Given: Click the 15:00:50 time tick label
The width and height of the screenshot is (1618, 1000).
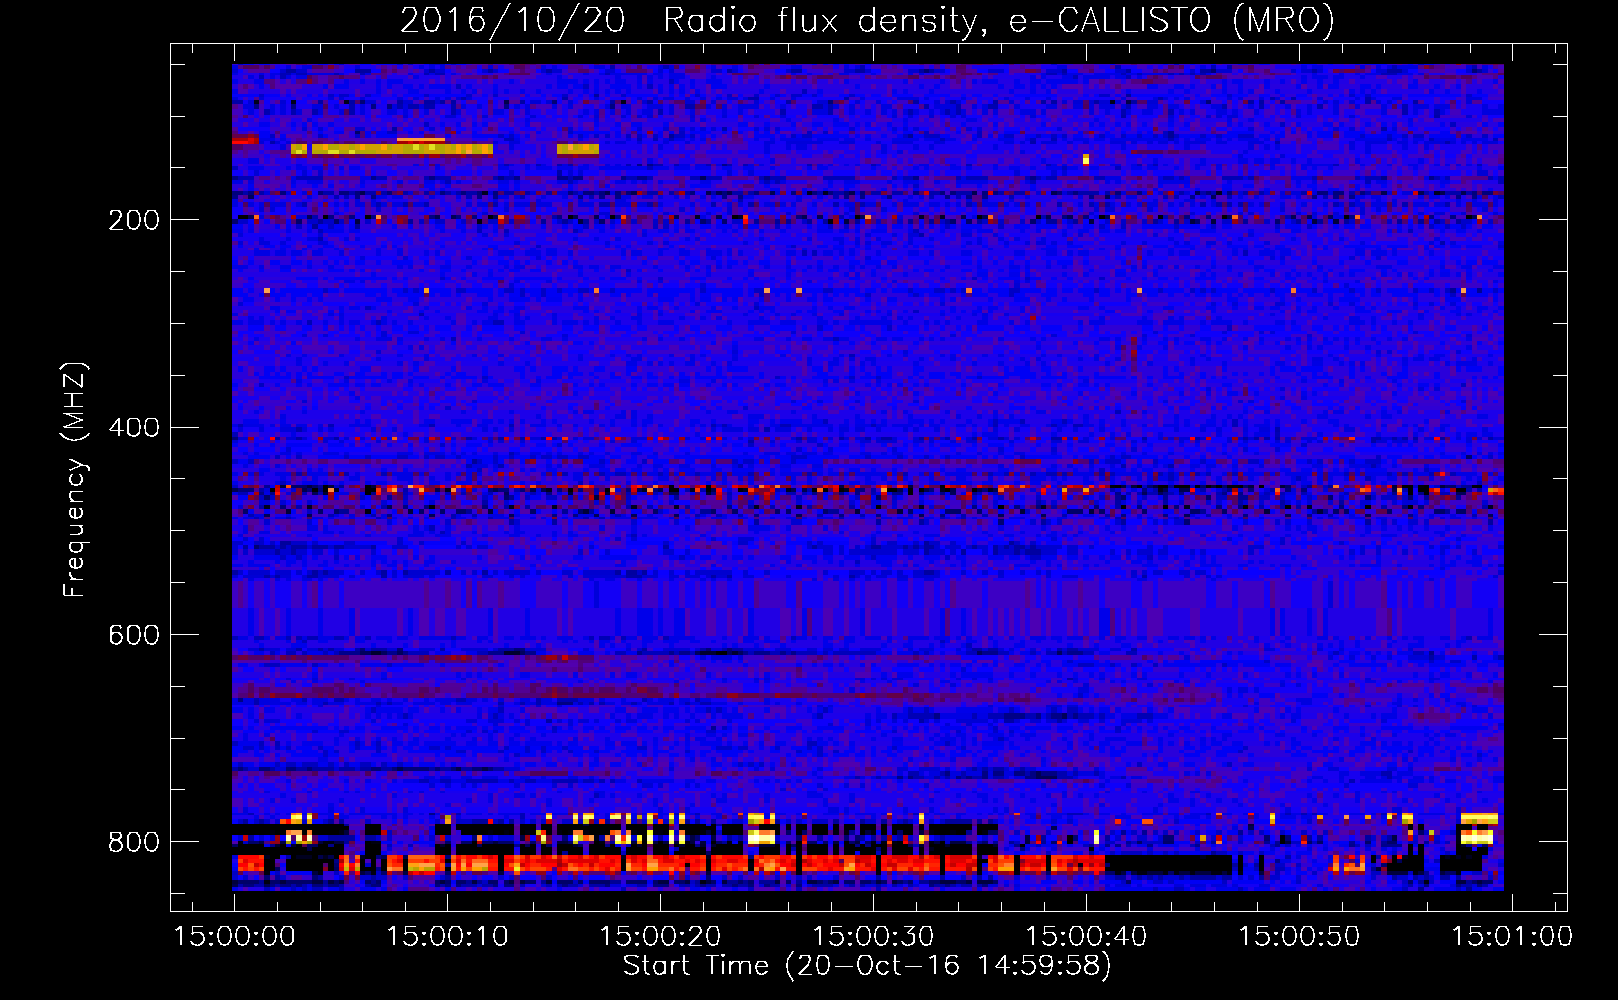Looking at the screenshot, I should pos(1299,937).
